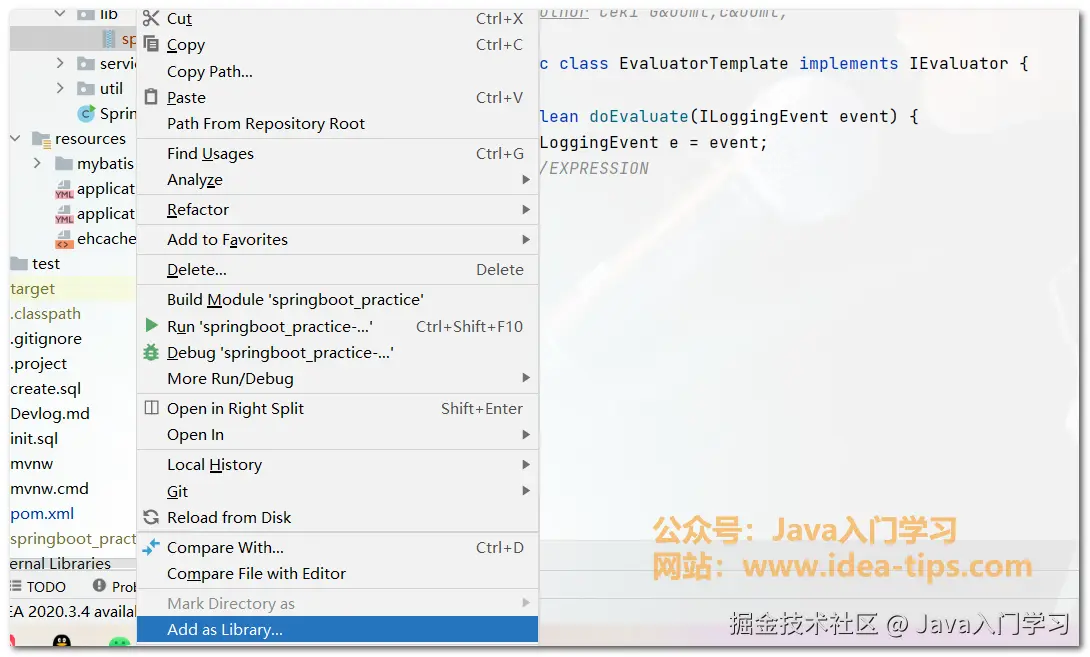Click the test folder icon
The image size is (1090, 657).
click(x=19, y=263)
